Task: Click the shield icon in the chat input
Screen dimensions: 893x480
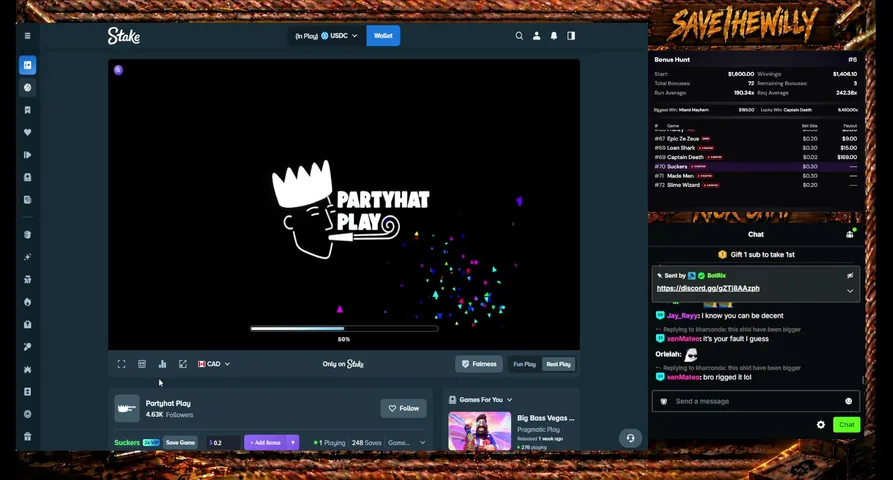Action: (x=663, y=401)
